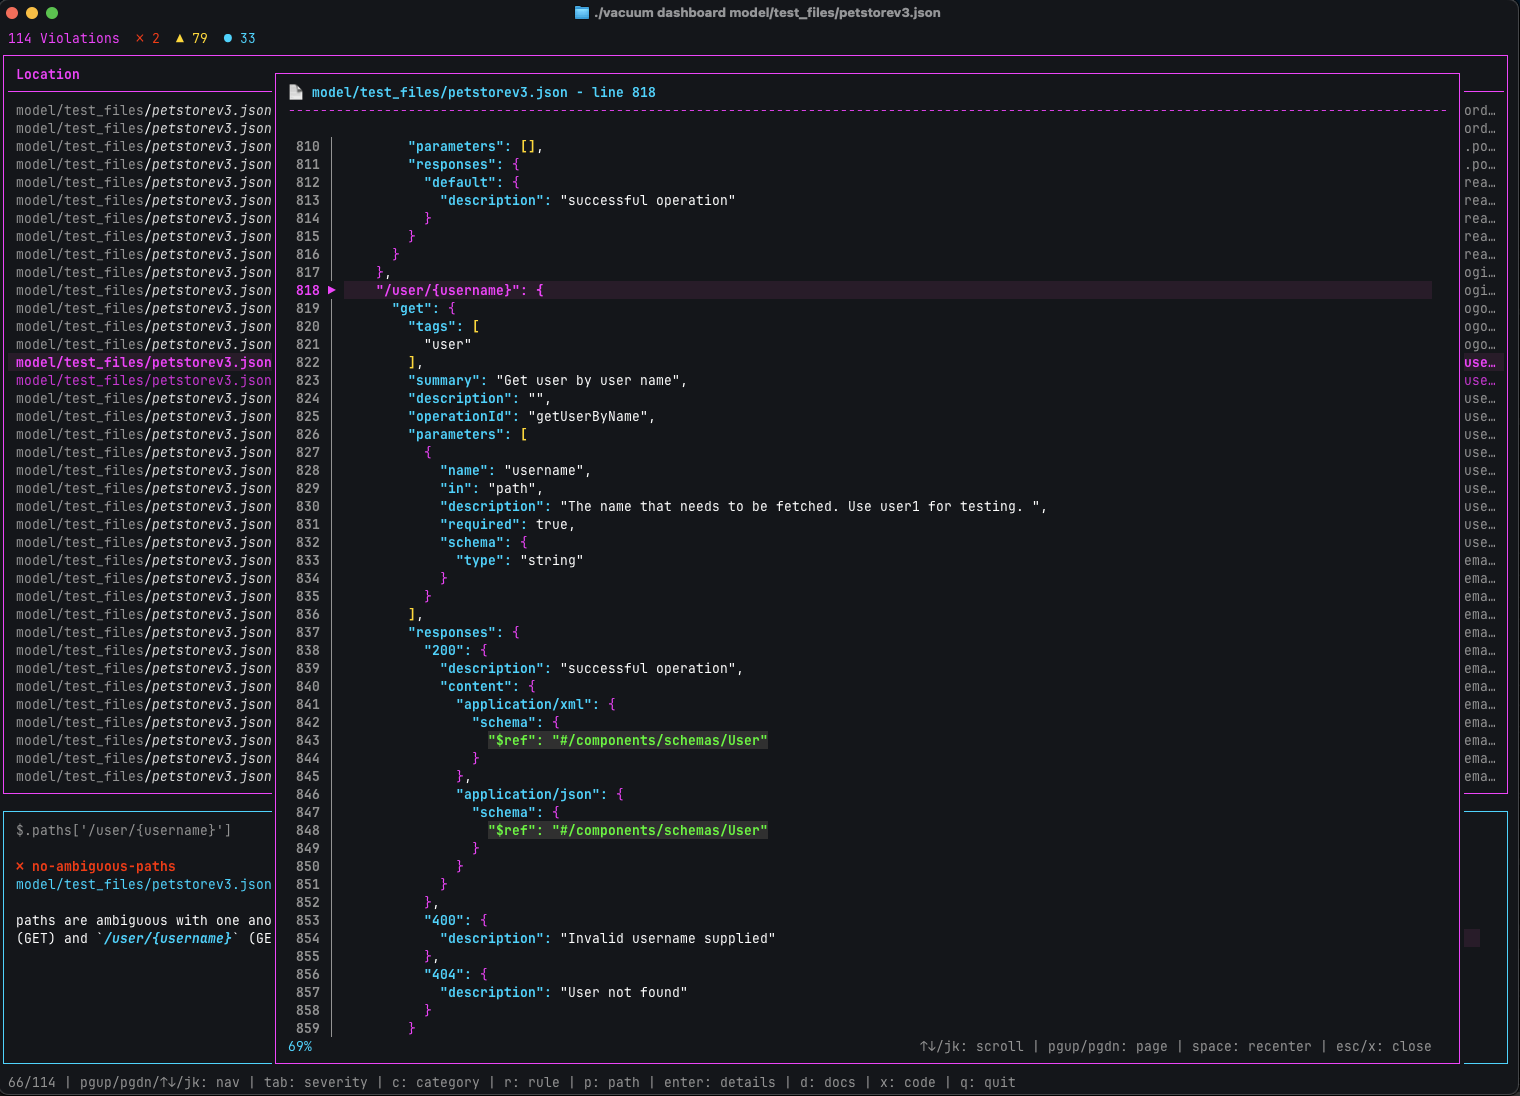Image resolution: width=1520 pixels, height=1096 pixels.
Task: Click the no-ambiguous-paths rule name
Action: [104, 866]
